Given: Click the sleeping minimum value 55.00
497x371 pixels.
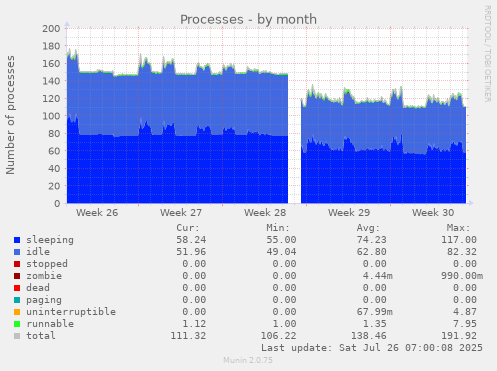Looking at the screenshot, I should pos(281,240).
